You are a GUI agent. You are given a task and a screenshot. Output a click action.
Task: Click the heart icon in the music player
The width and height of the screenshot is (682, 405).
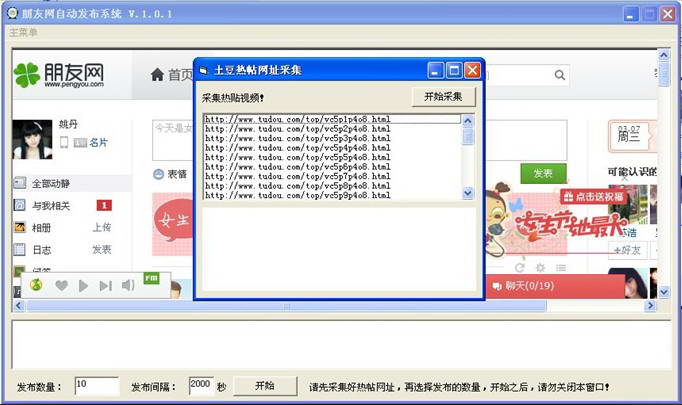click(x=61, y=285)
